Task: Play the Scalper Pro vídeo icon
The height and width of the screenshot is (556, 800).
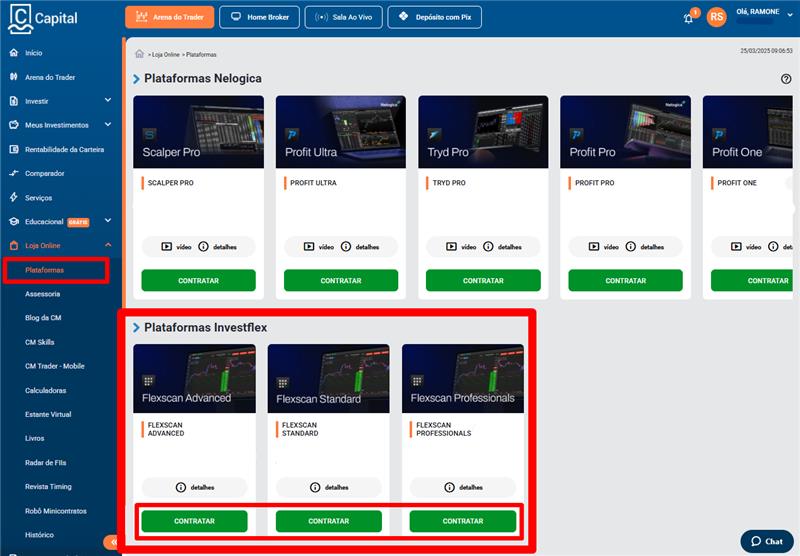Action: tap(167, 246)
